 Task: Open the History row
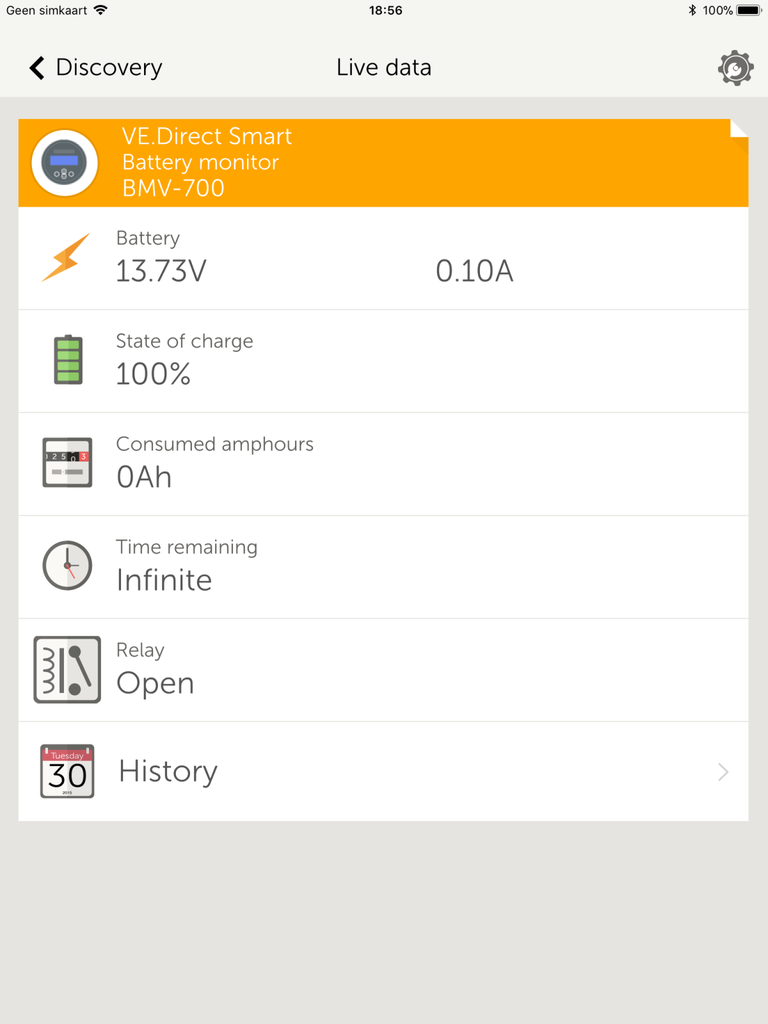click(383, 771)
